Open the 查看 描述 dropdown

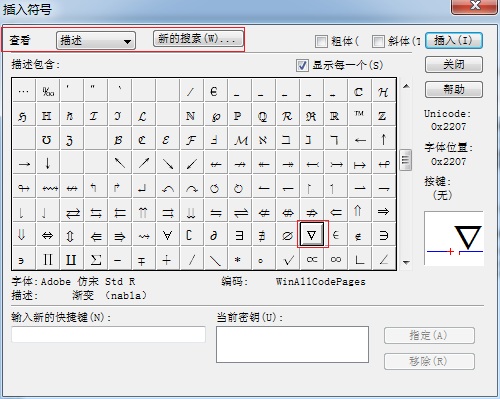tap(96, 41)
